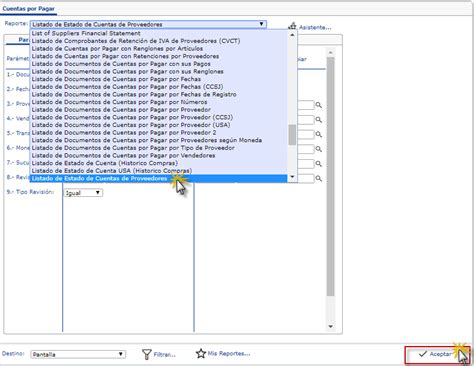The height and width of the screenshot is (366, 474).
Task: Click search icon for parameter 3 Proveedor
Action: pyautogui.click(x=319, y=105)
